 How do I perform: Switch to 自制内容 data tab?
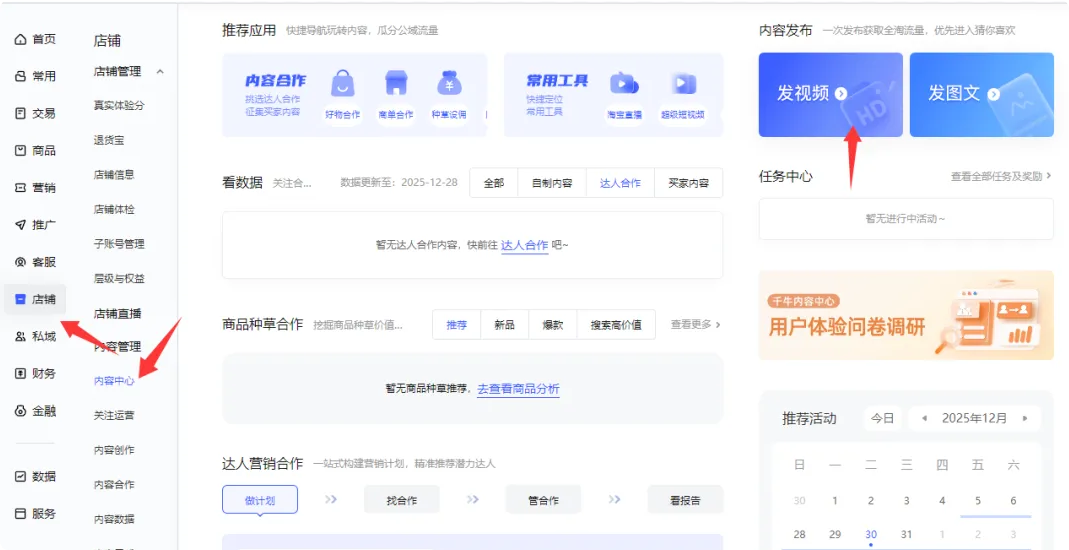552,183
